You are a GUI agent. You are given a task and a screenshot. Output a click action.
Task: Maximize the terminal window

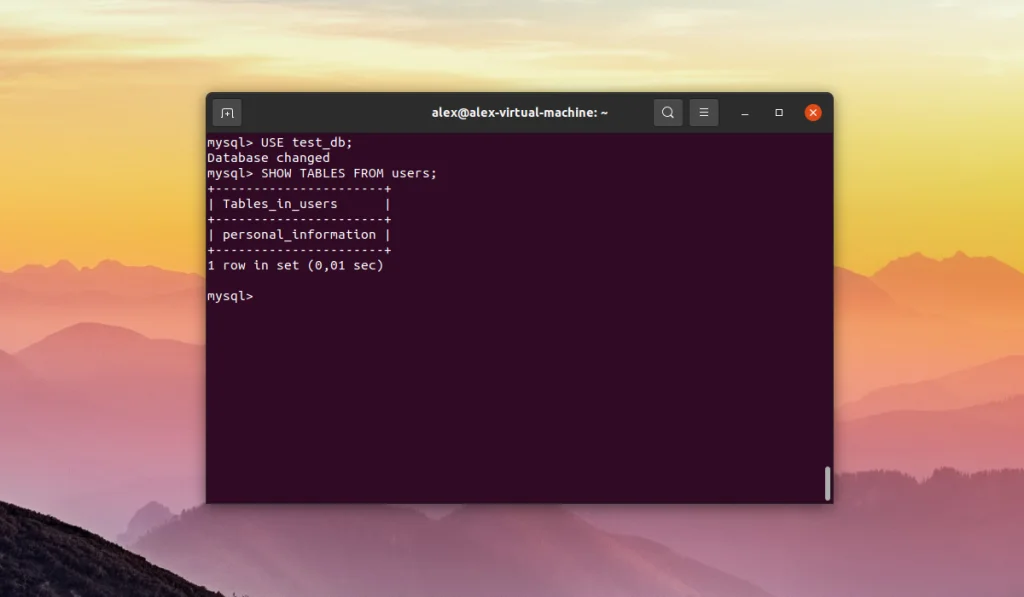[x=779, y=112]
